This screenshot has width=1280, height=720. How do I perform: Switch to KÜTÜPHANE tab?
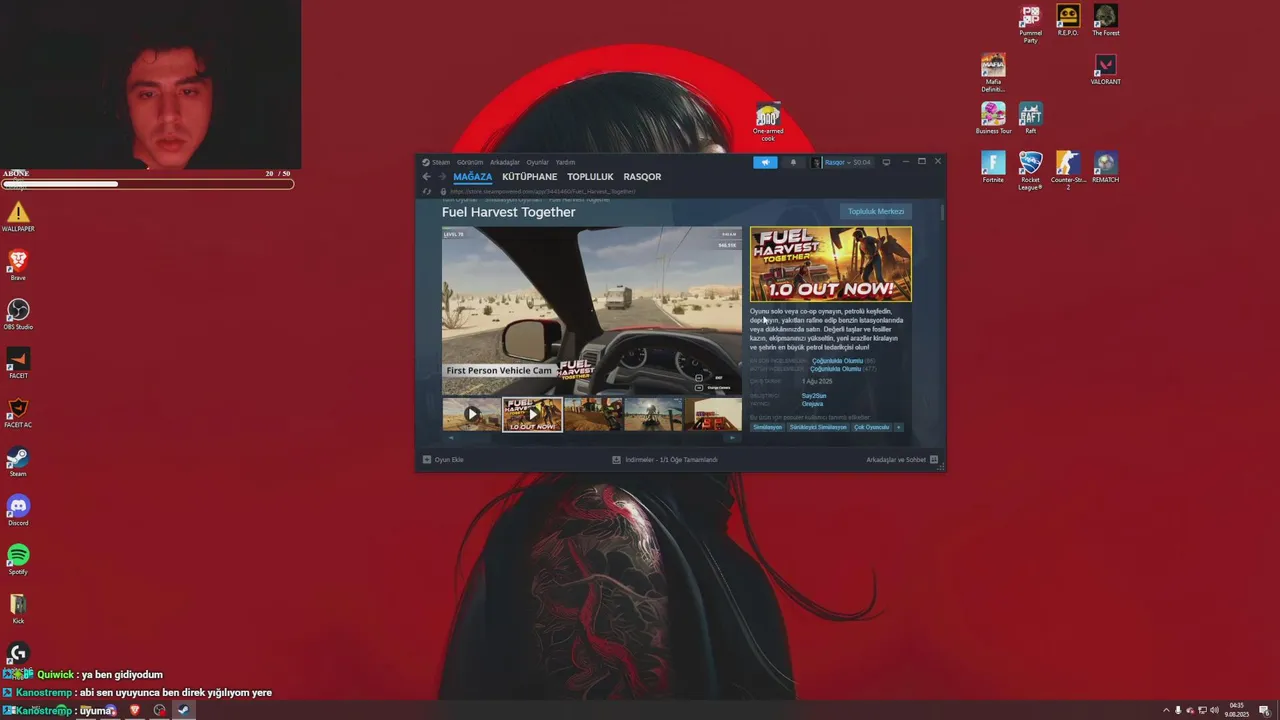[x=530, y=177]
